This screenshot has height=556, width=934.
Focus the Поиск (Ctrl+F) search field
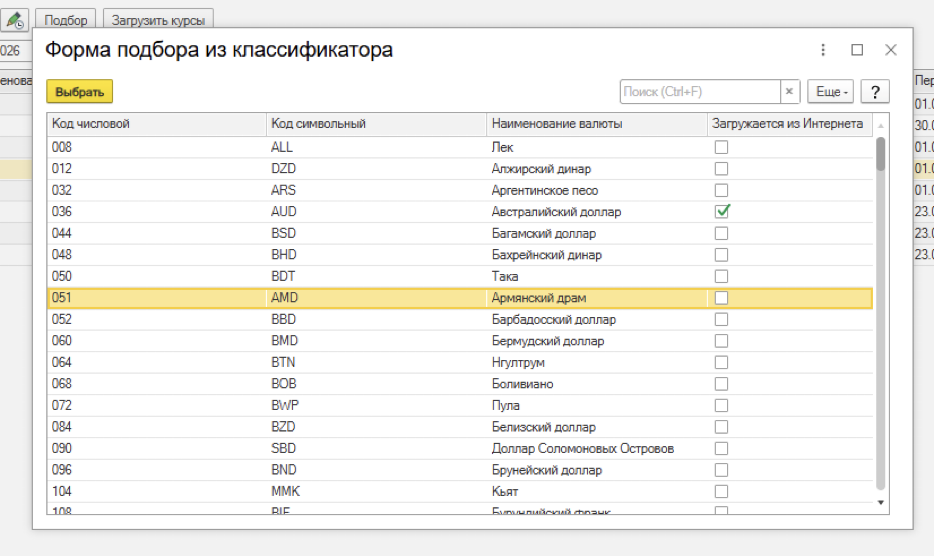click(x=699, y=91)
